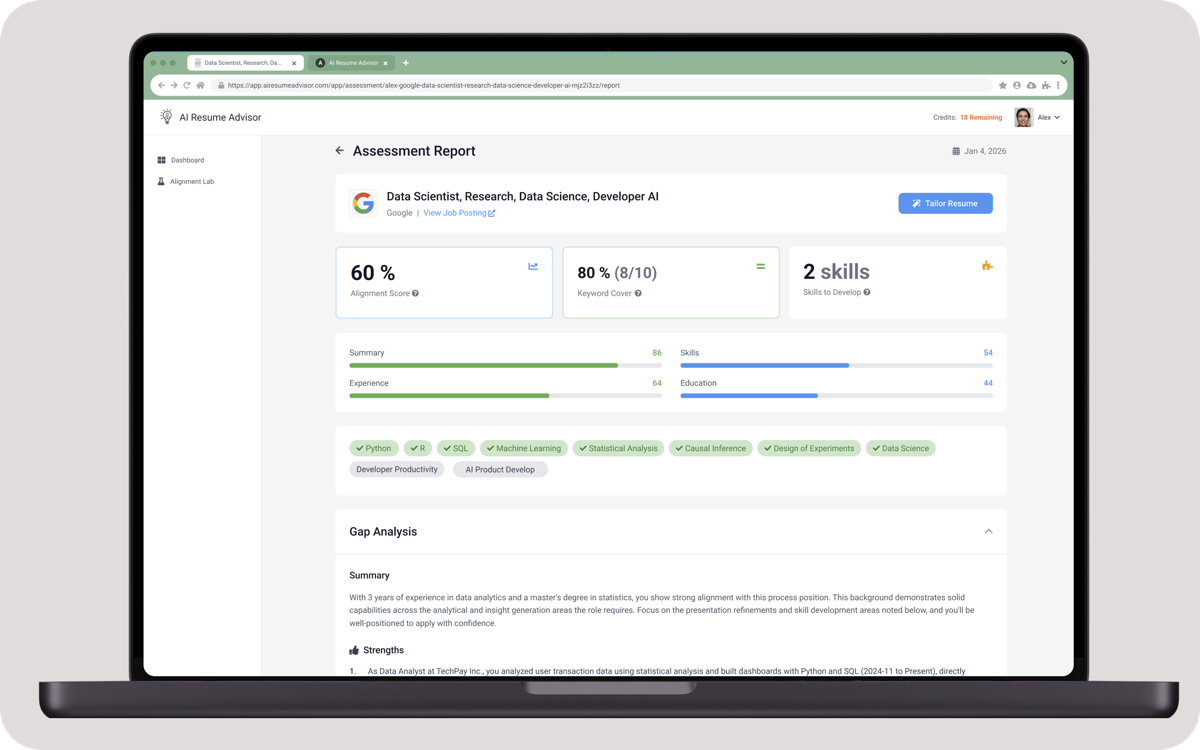Viewport: 1200px width, 750px height.
Task: Click the trend chart icon on Alignment Score card
Action: pyautogui.click(x=533, y=266)
